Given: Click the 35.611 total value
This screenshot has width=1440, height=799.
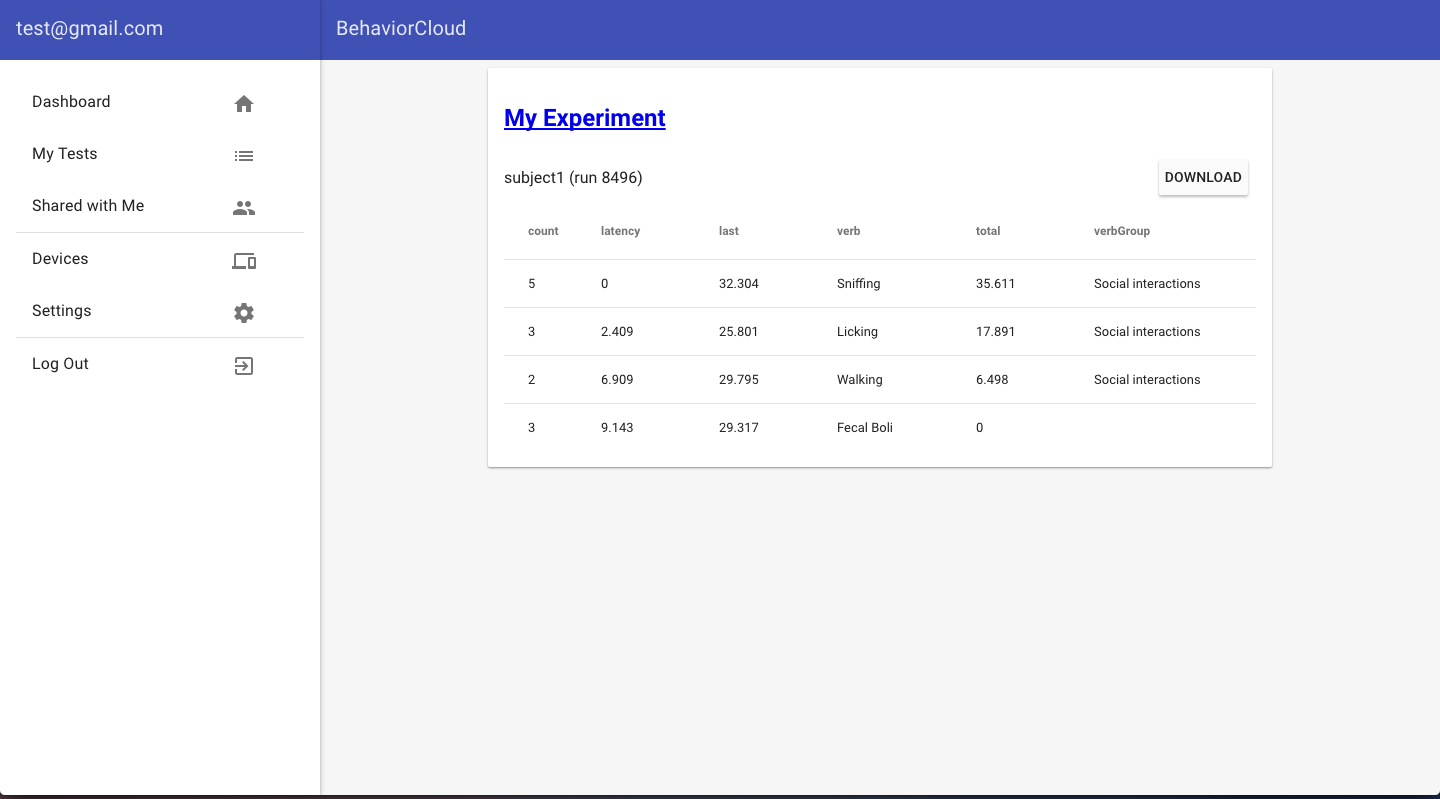Looking at the screenshot, I should [x=995, y=284].
